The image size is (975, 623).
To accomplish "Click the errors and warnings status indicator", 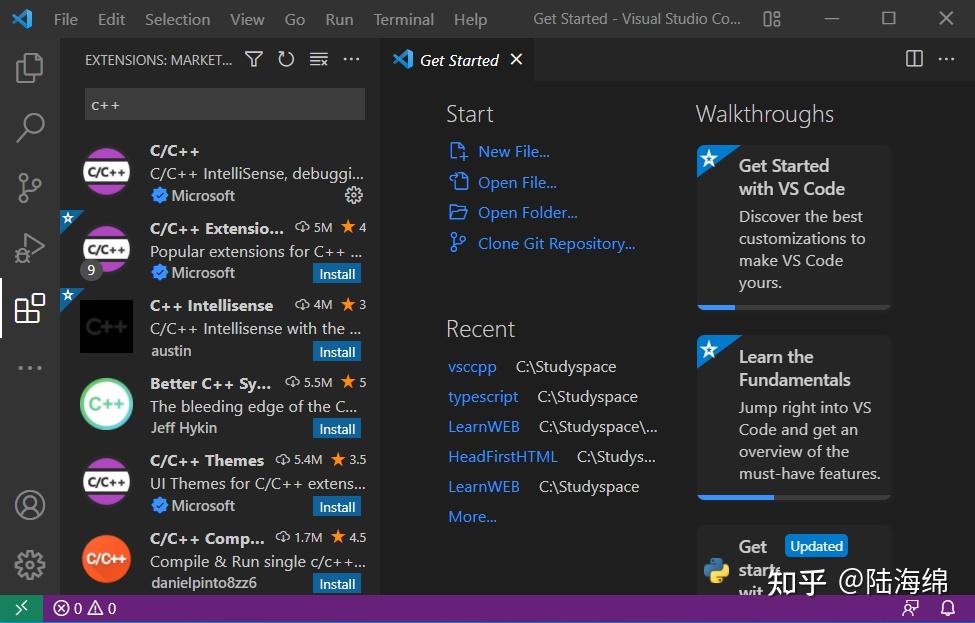I will click(84, 607).
